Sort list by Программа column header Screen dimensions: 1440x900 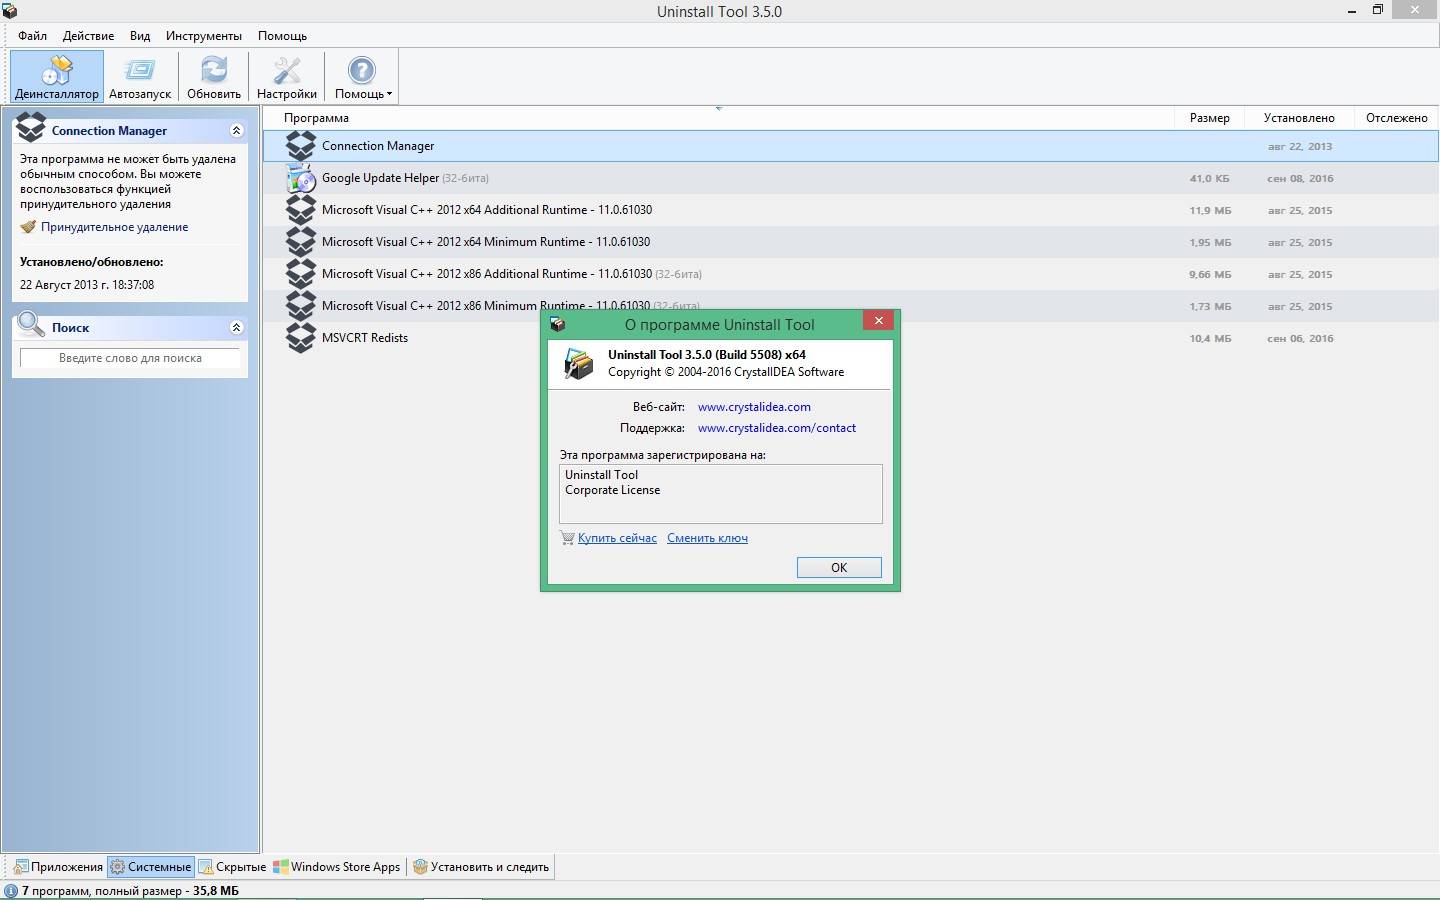click(x=316, y=118)
